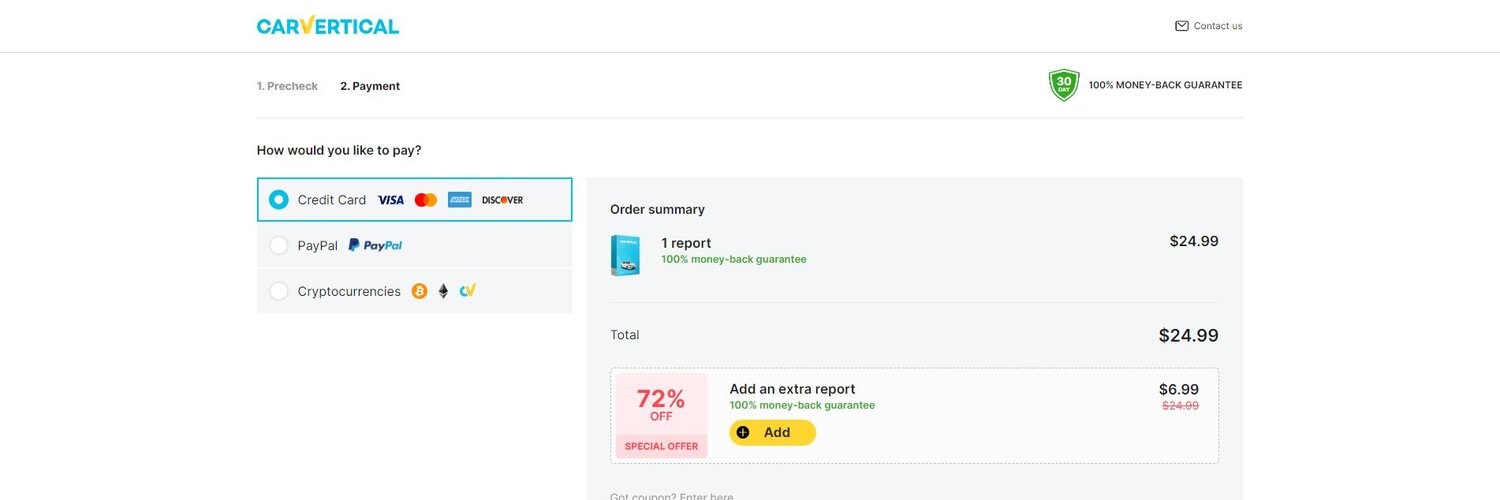Click the report box thumbnail
1500x500 pixels.
pyautogui.click(x=625, y=255)
